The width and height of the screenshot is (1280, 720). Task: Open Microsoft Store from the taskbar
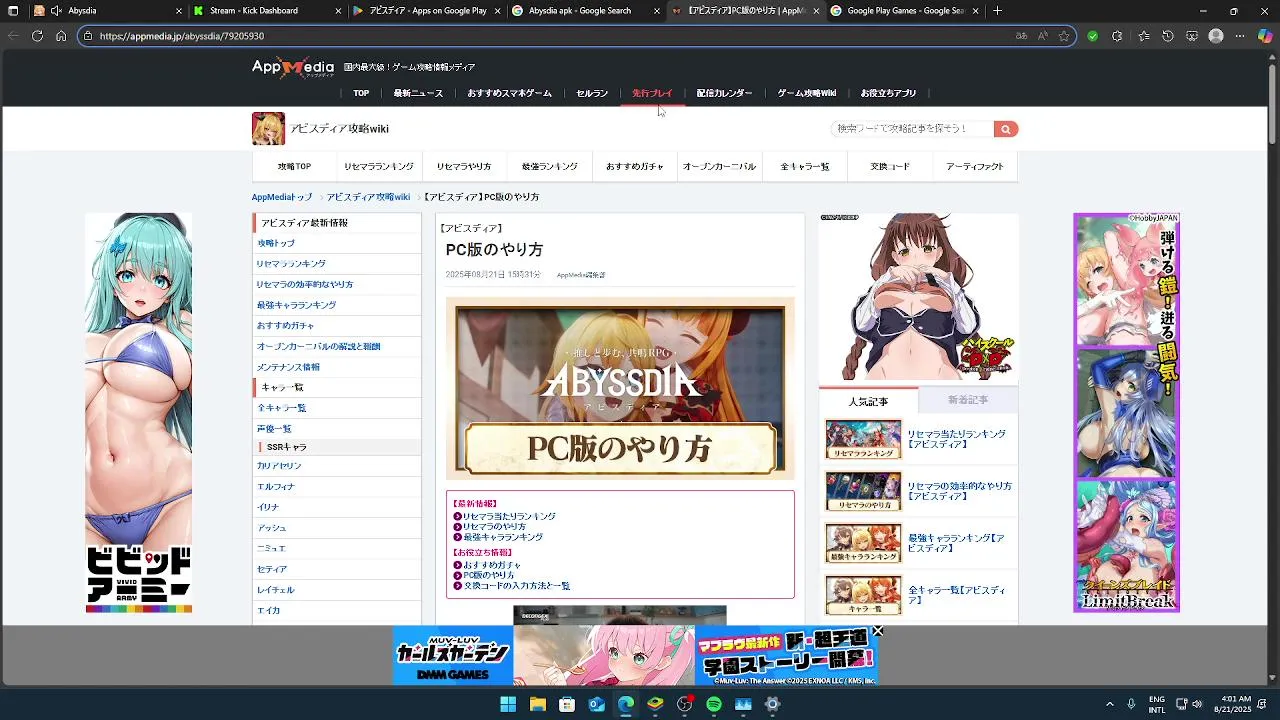coord(567,704)
